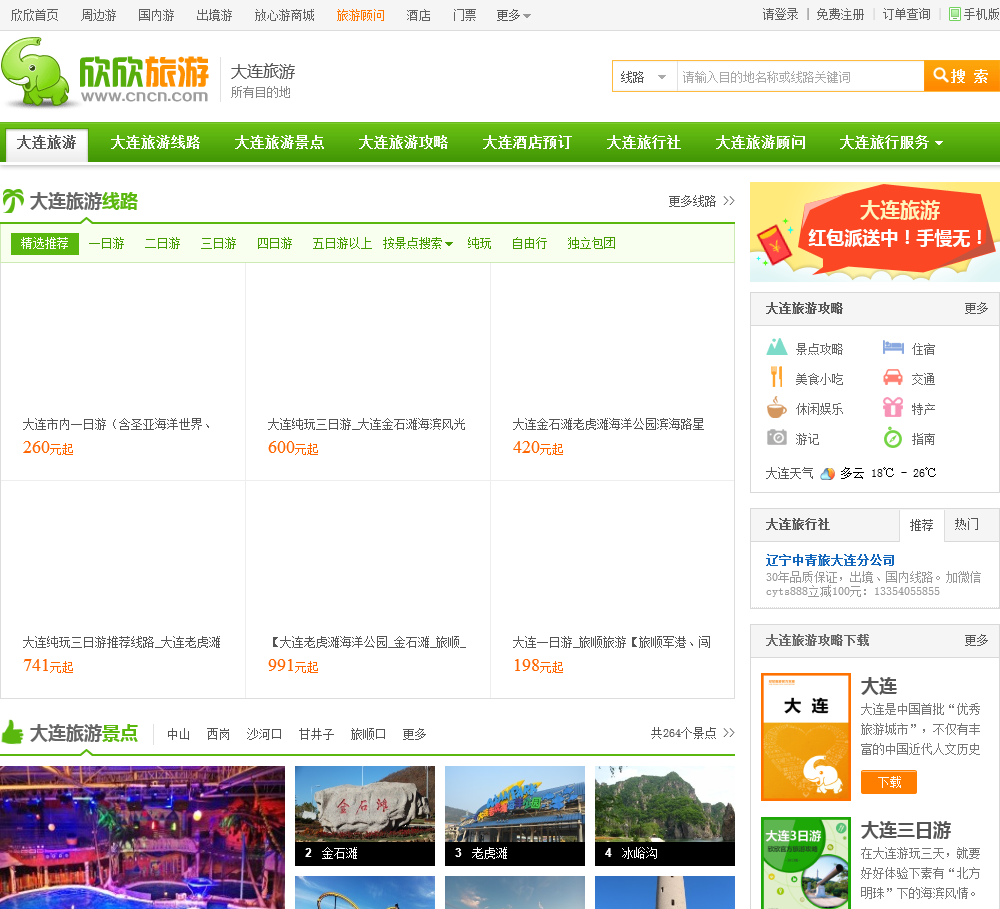Click the destination keyword search input field
This screenshot has width=1000, height=909.
tap(800, 77)
